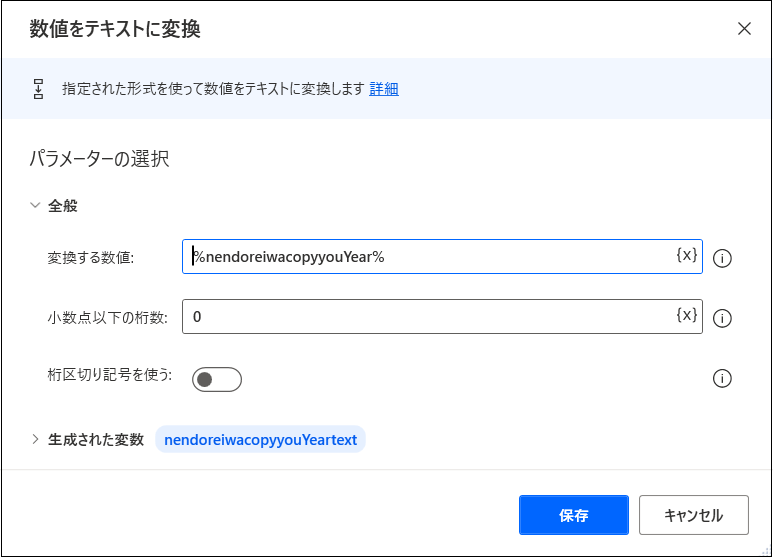The height and width of the screenshot is (557, 773).
Task: Click the 全般 section label
Action: (63, 206)
